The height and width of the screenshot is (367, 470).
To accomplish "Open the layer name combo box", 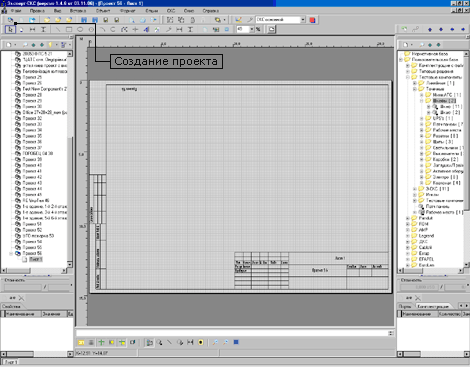I will [x=280, y=20].
